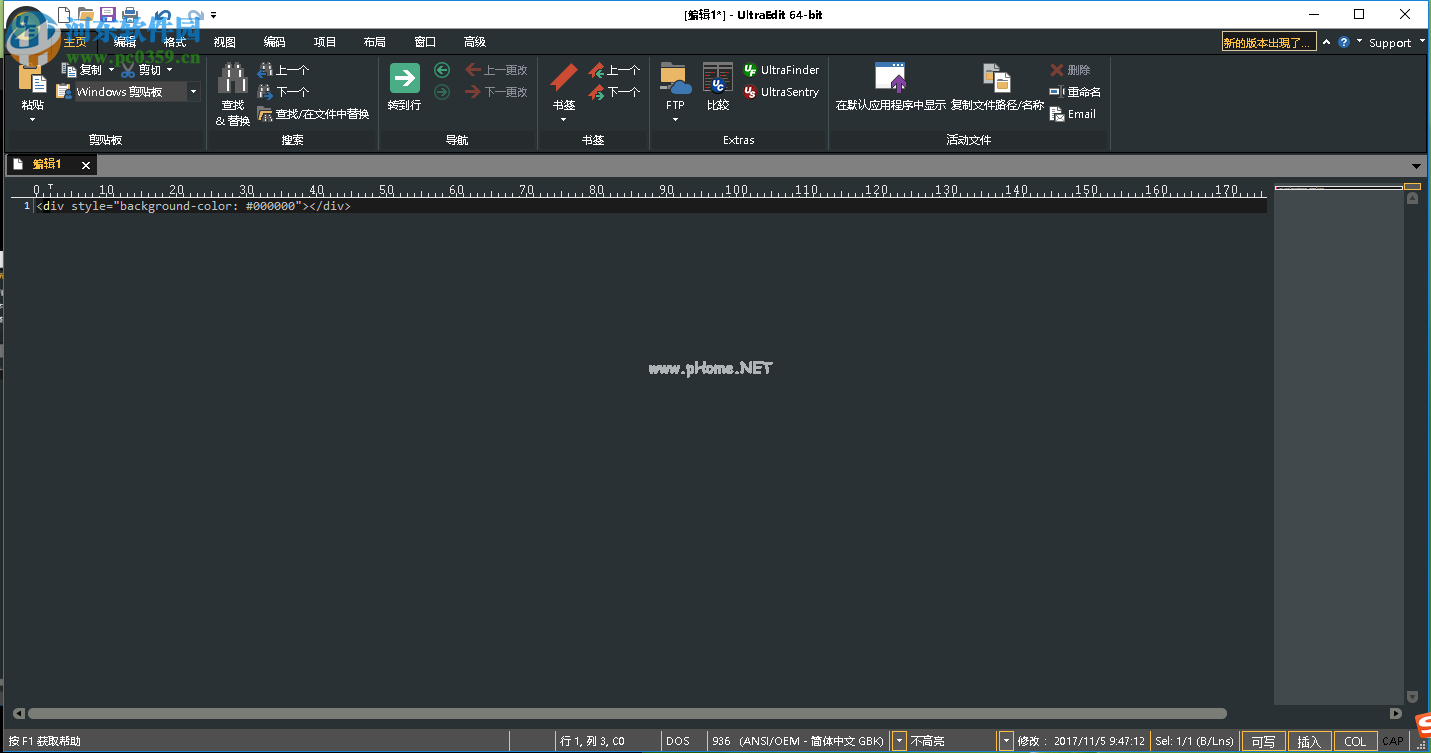Viewport: 1431px width, 753px height.
Task: Click the 比较 (Compare) icon
Action: pos(718,78)
